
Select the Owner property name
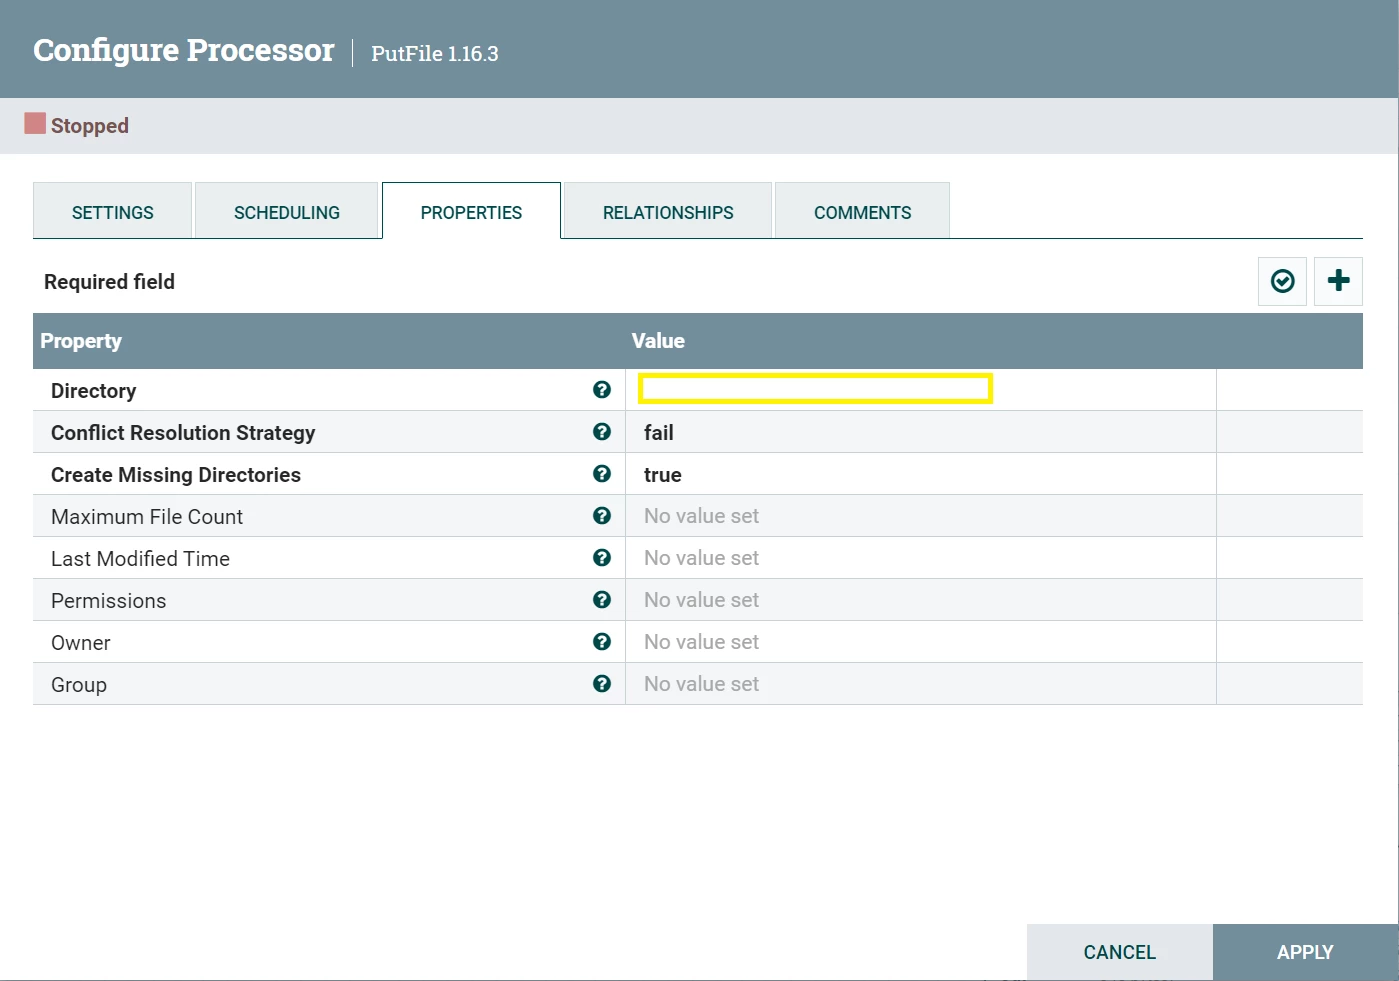coord(80,643)
